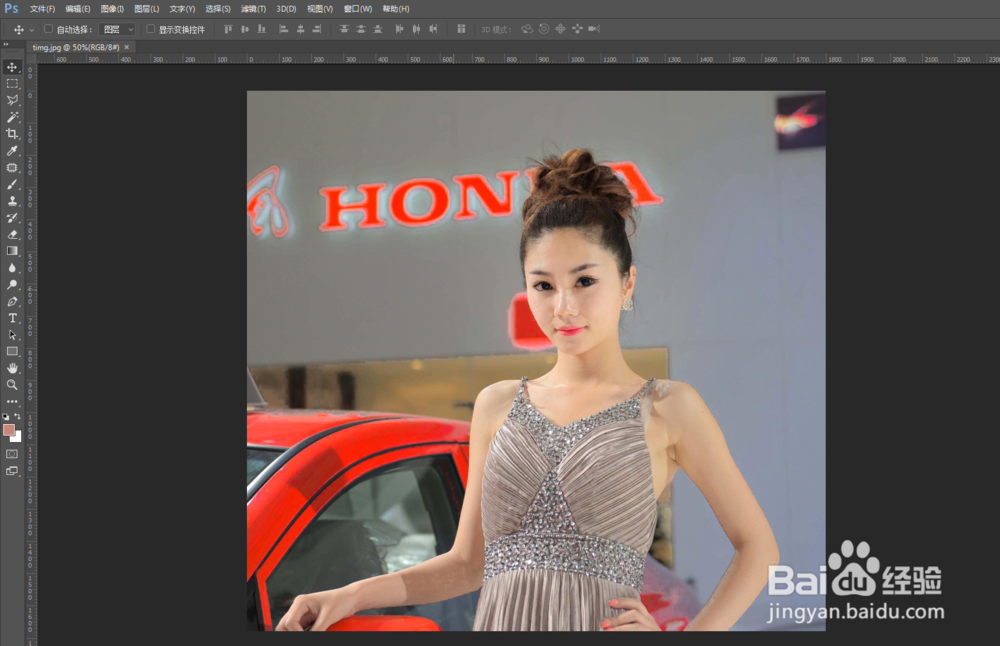
Task: Swap foreground and background colors
Action: 17,416
